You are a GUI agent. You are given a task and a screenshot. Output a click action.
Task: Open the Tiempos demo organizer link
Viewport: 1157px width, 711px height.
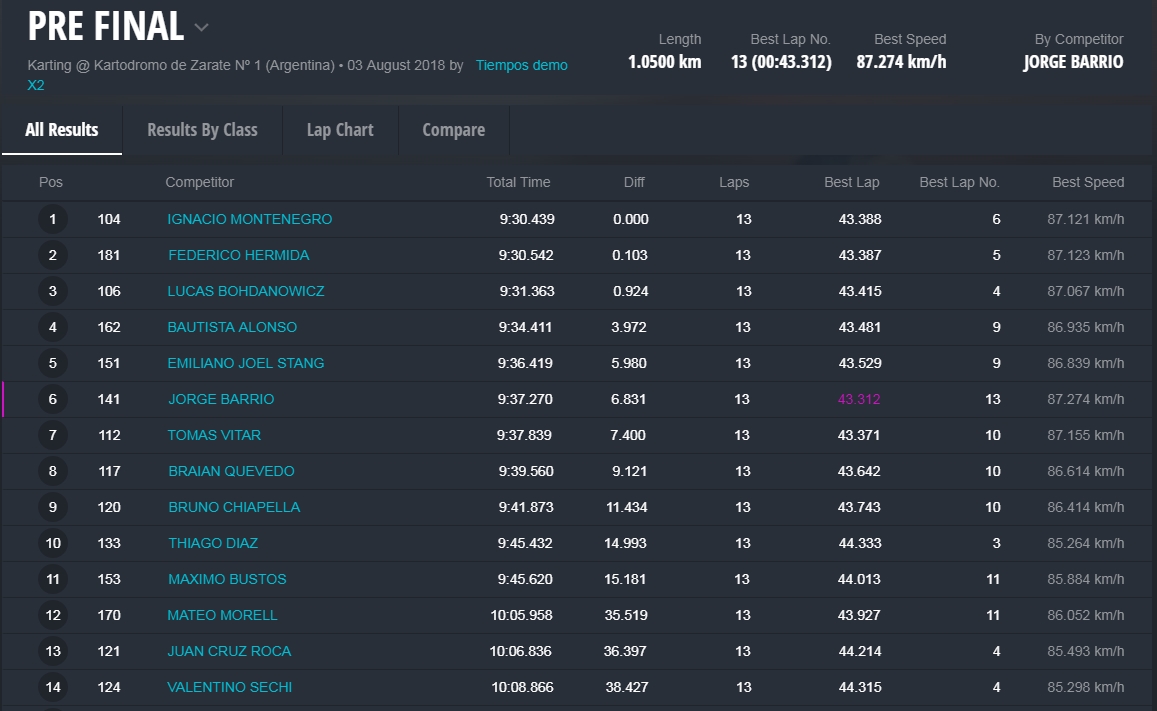tap(521, 65)
